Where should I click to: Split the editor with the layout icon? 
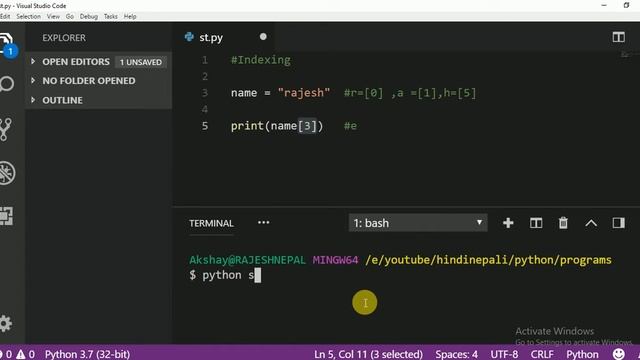[x=618, y=37]
